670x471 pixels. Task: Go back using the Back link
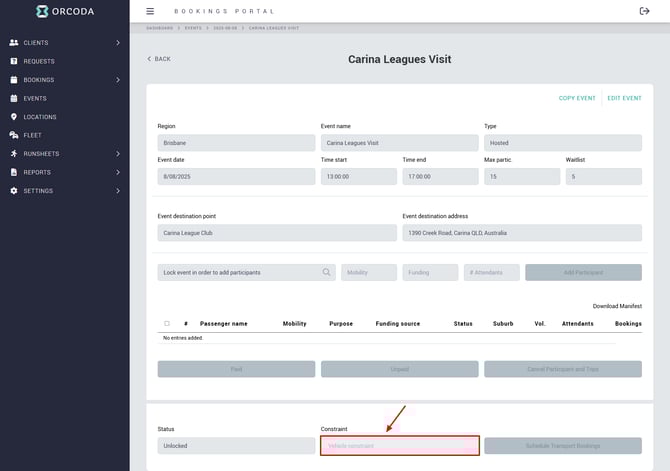pos(159,59)
